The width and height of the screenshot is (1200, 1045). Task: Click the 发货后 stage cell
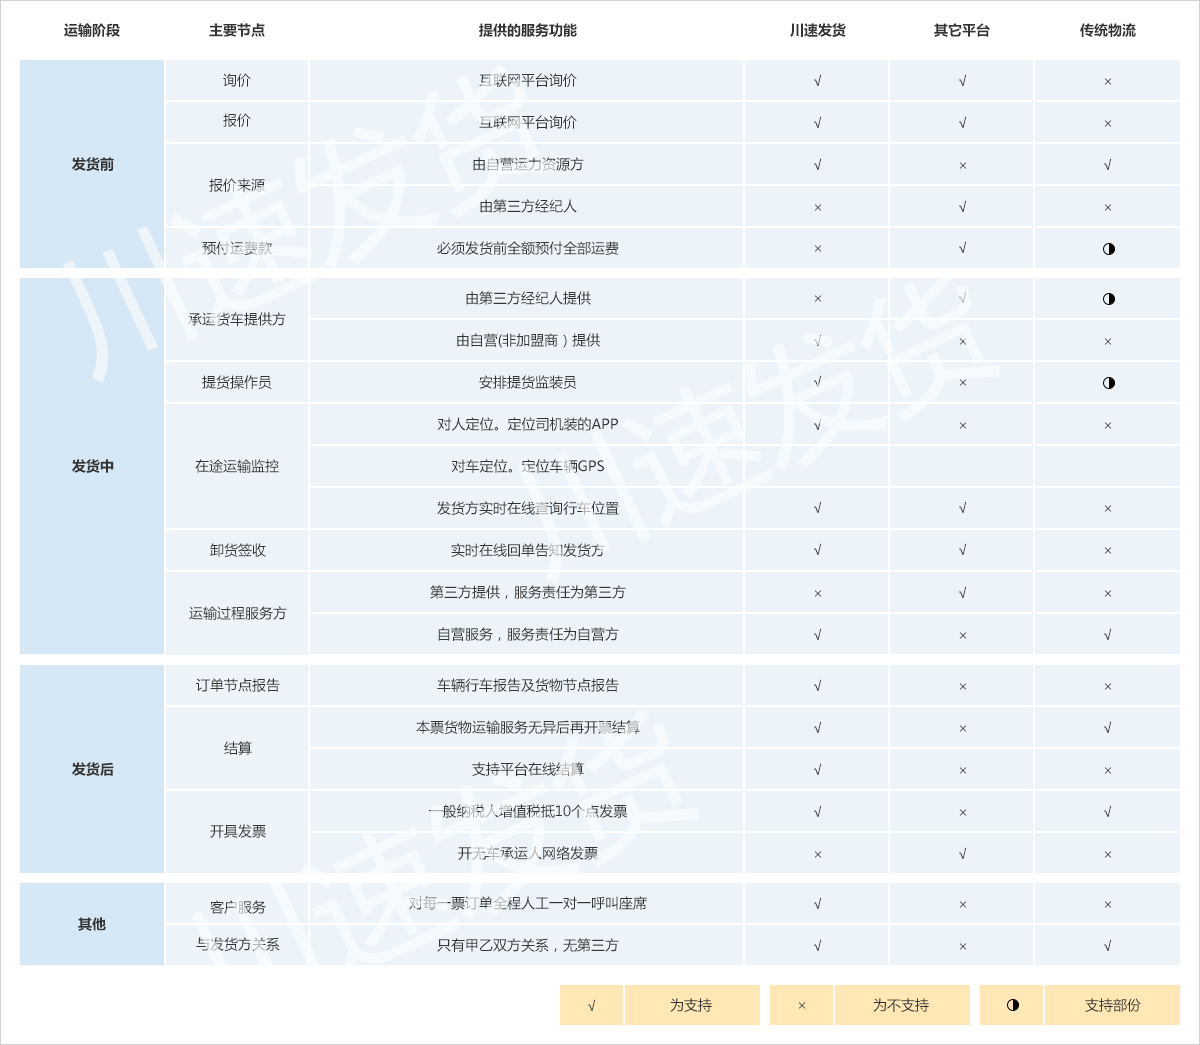click(92, 769)
